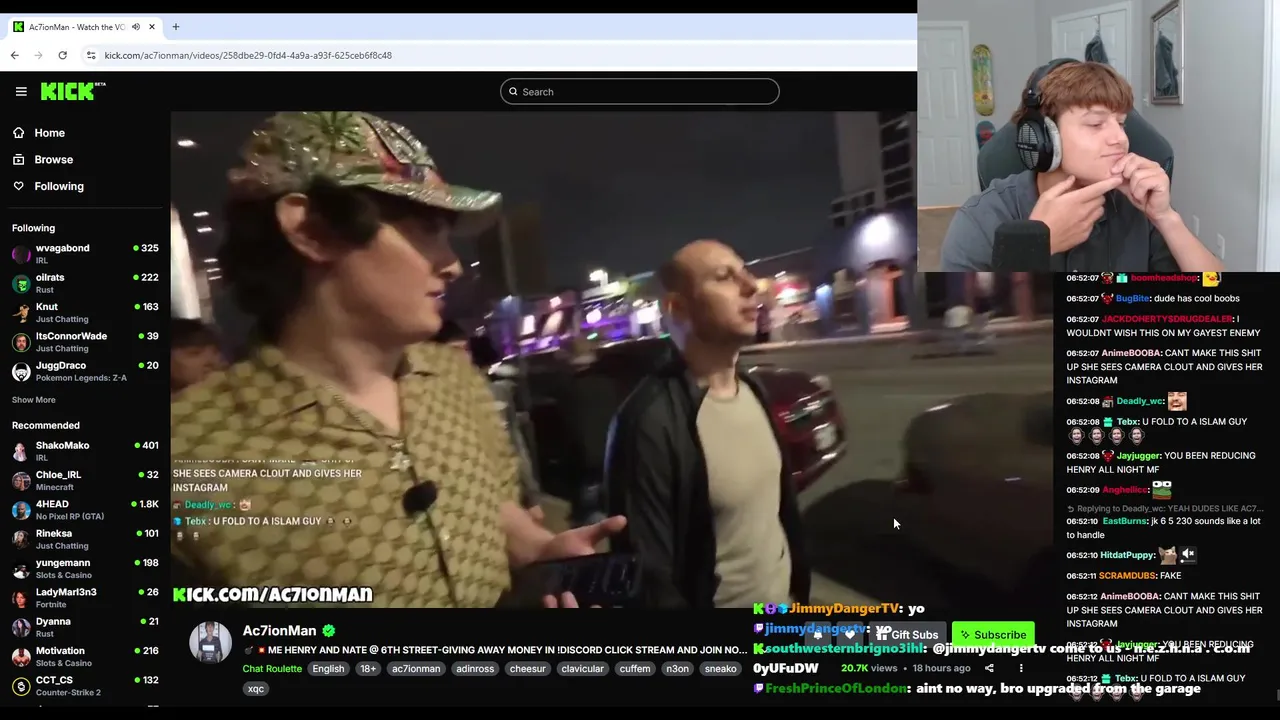The width and height of the screenshot is (1280, 720).
Task: Select the cheesur tag
Action: (x=527, y=669)
